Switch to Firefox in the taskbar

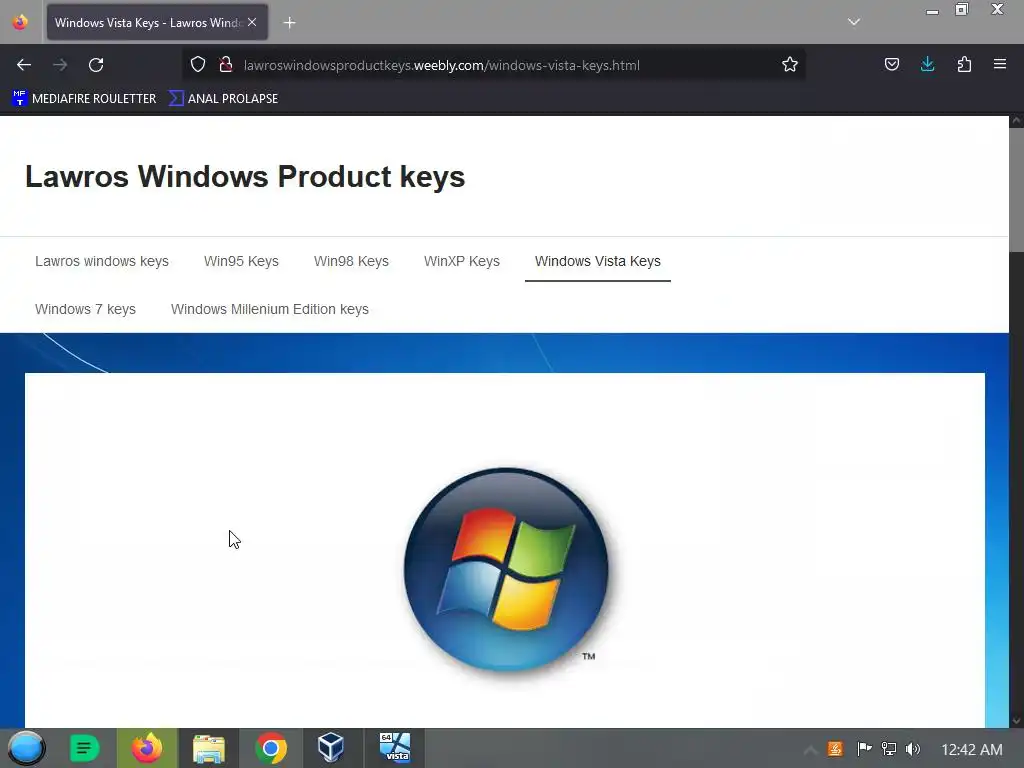click(147, 748)
